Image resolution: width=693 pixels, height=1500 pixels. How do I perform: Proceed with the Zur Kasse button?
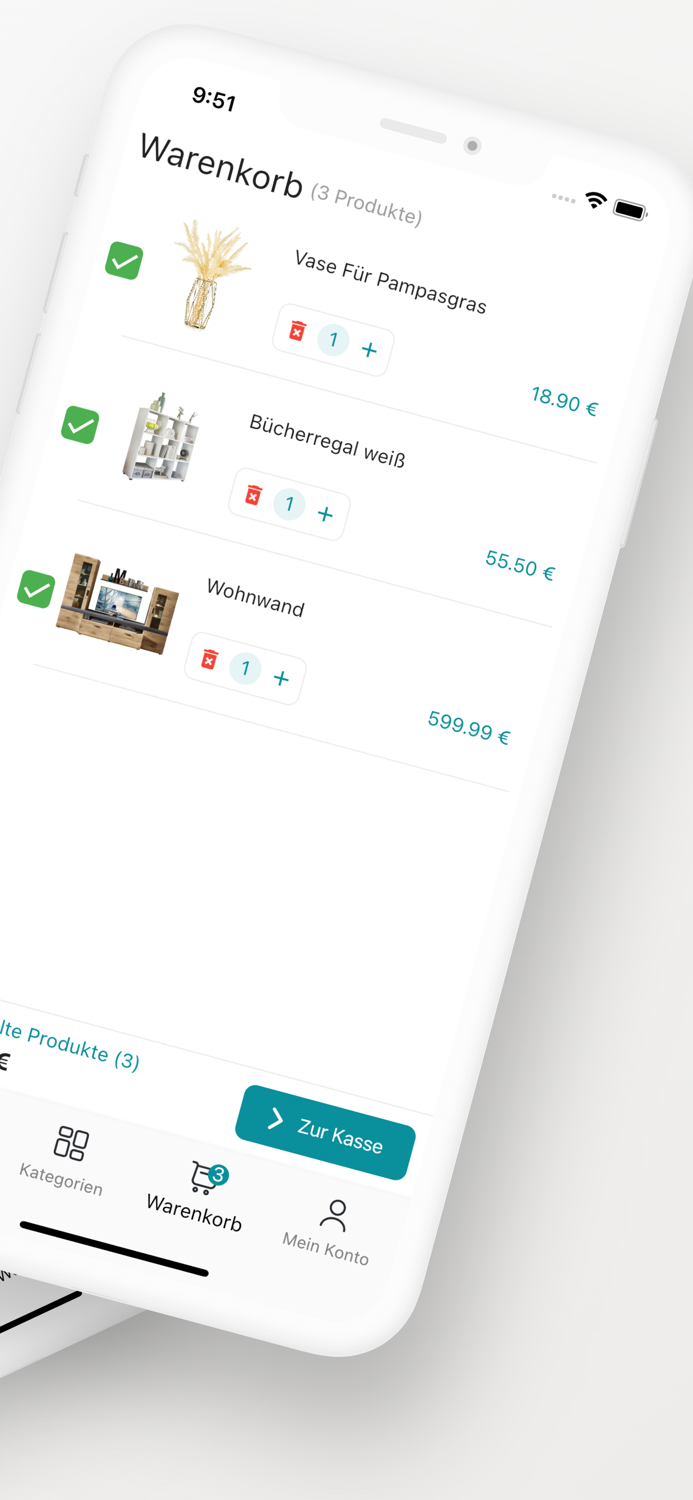click(325, 1132)
